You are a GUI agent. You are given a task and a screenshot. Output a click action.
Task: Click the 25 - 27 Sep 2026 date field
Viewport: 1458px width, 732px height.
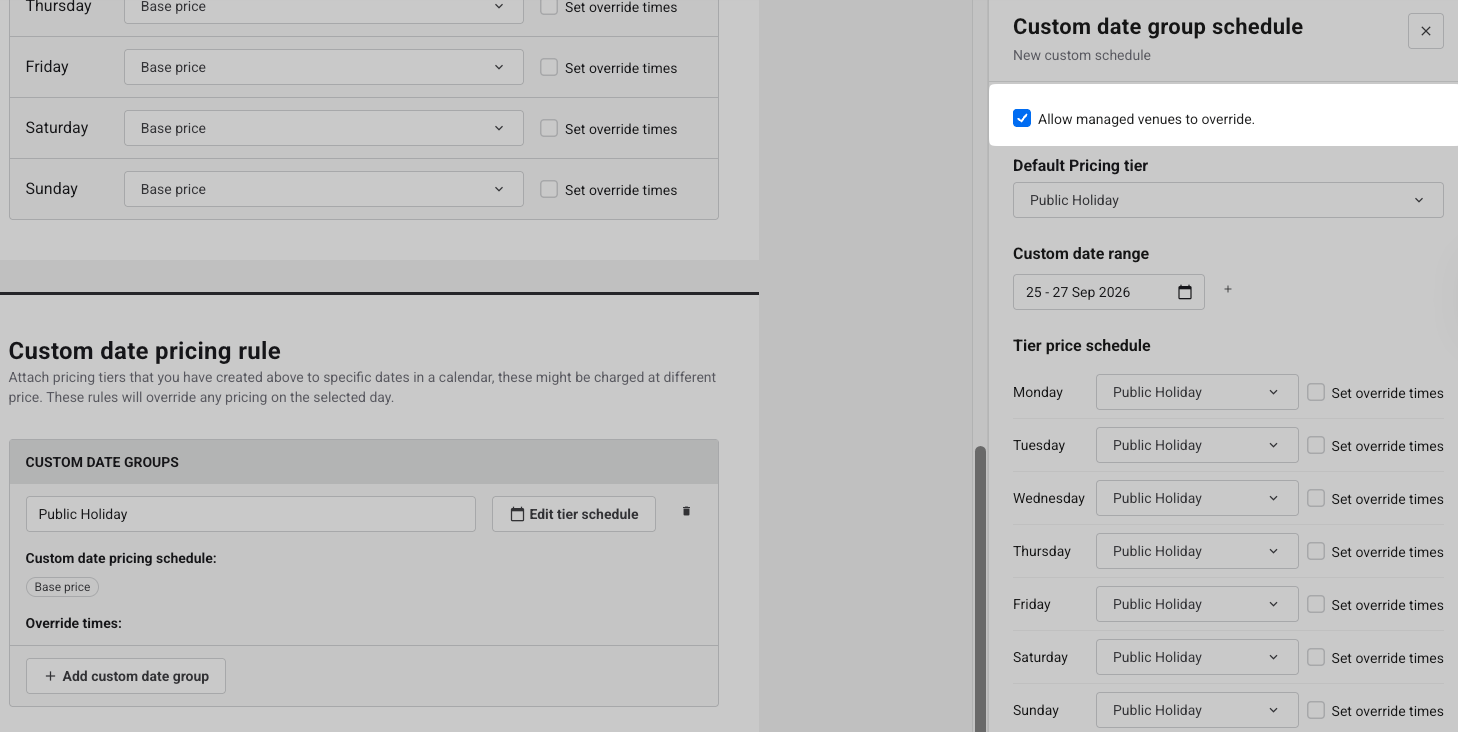point(1109,292)
